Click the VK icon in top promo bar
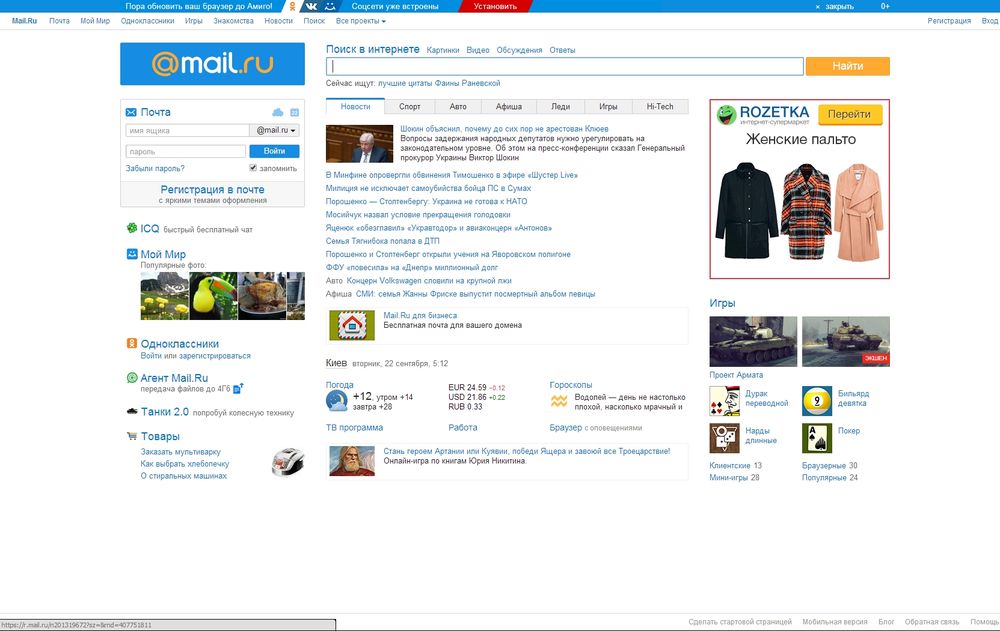This screenshot has height=631, width=1000. coord(311,6)
